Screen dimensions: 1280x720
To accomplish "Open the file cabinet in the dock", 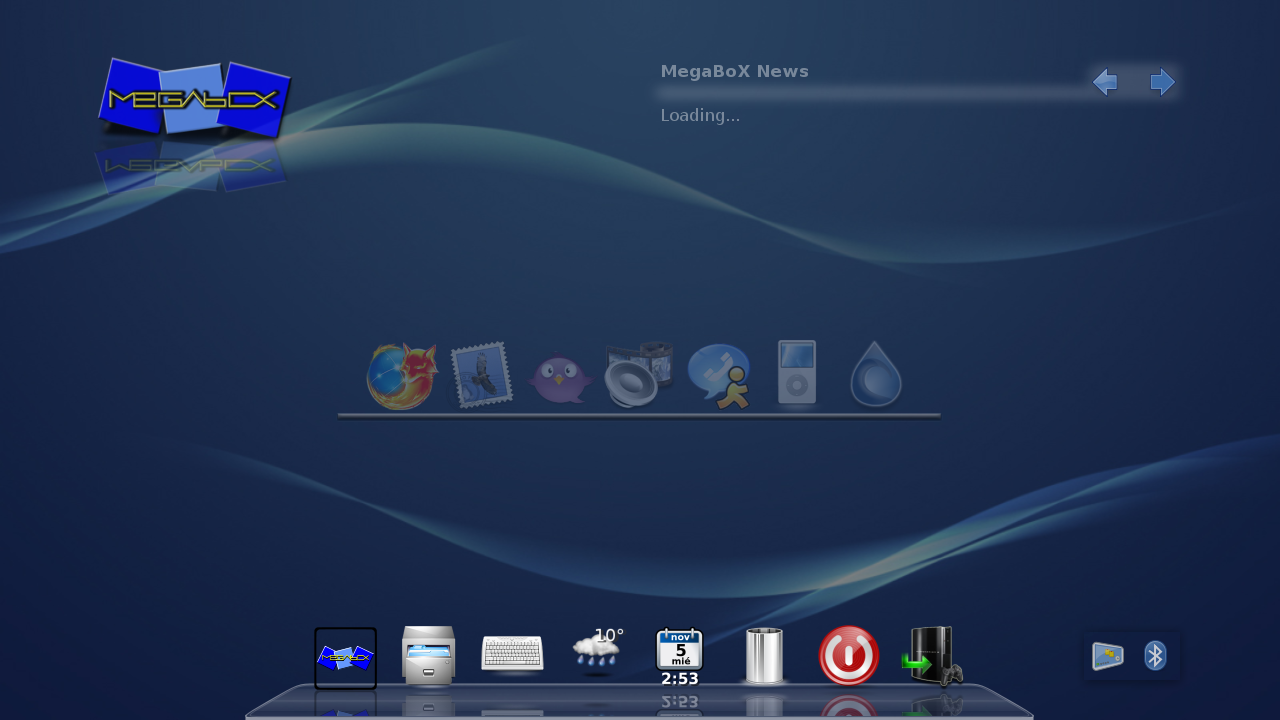I will [x=428, y=656].
